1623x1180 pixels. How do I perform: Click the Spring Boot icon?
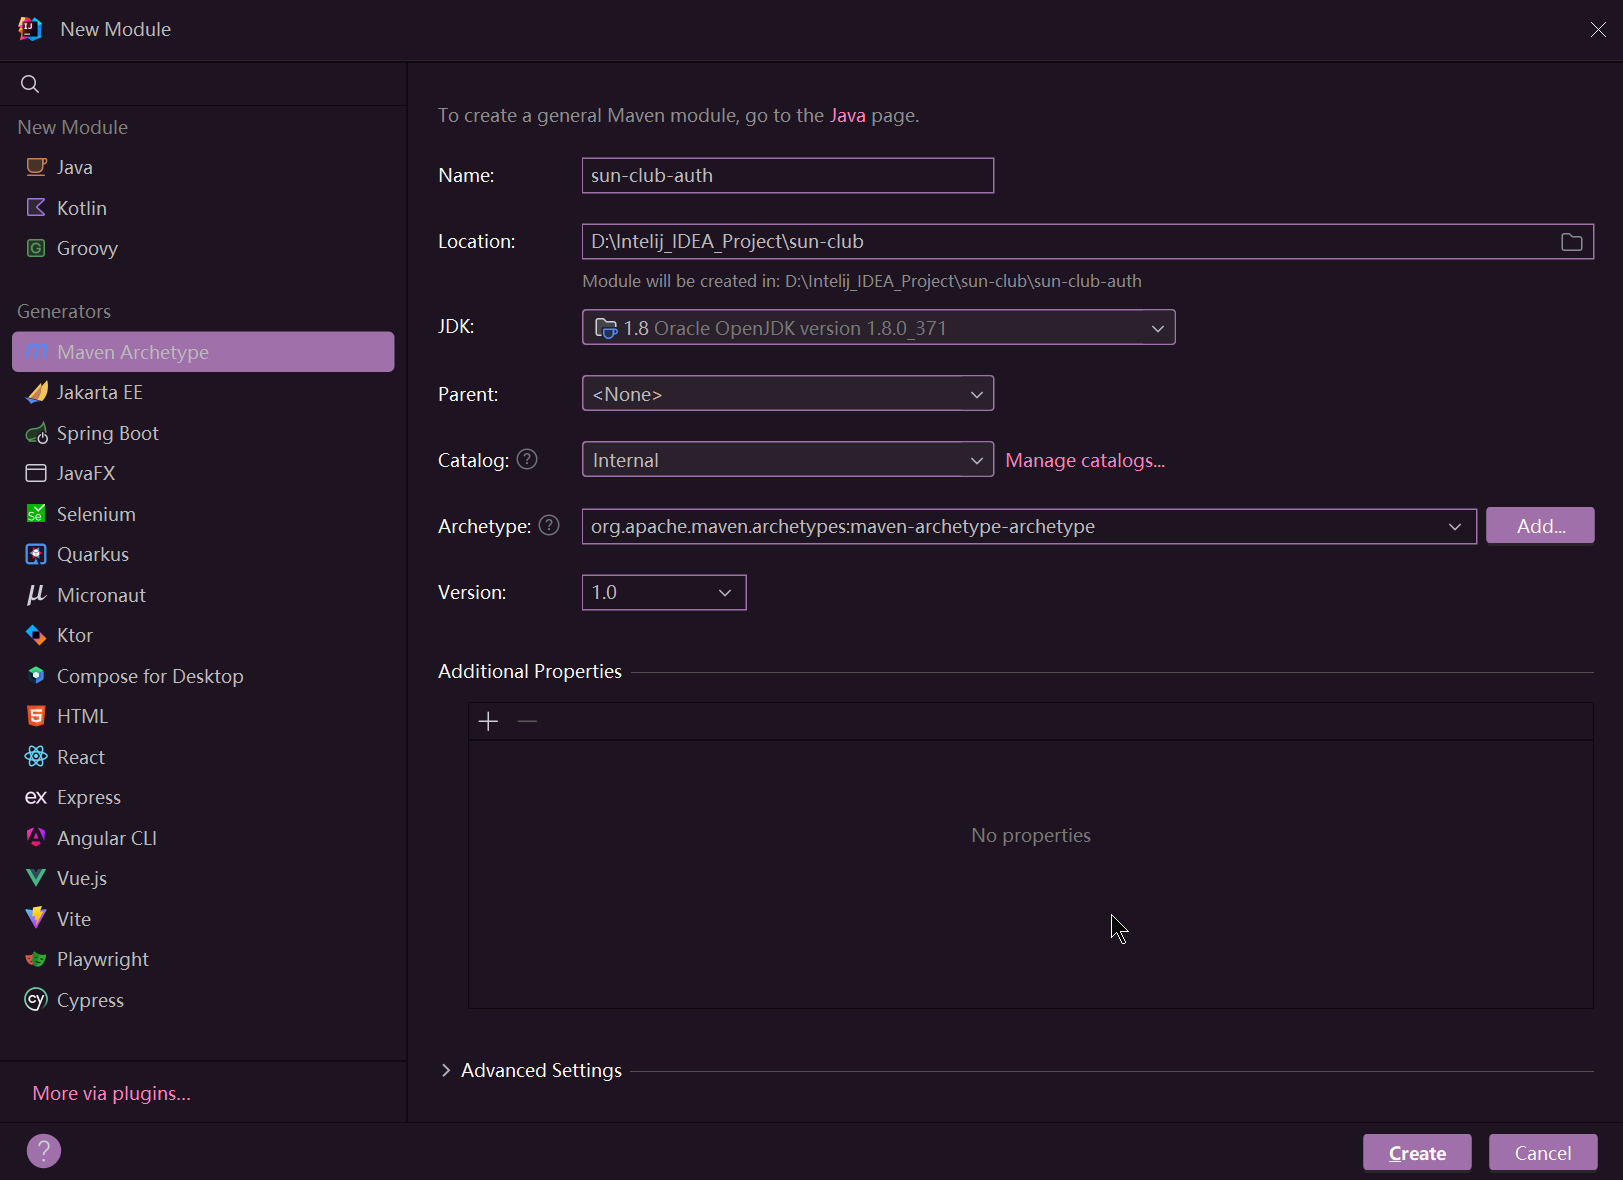(x=36, y=433)
